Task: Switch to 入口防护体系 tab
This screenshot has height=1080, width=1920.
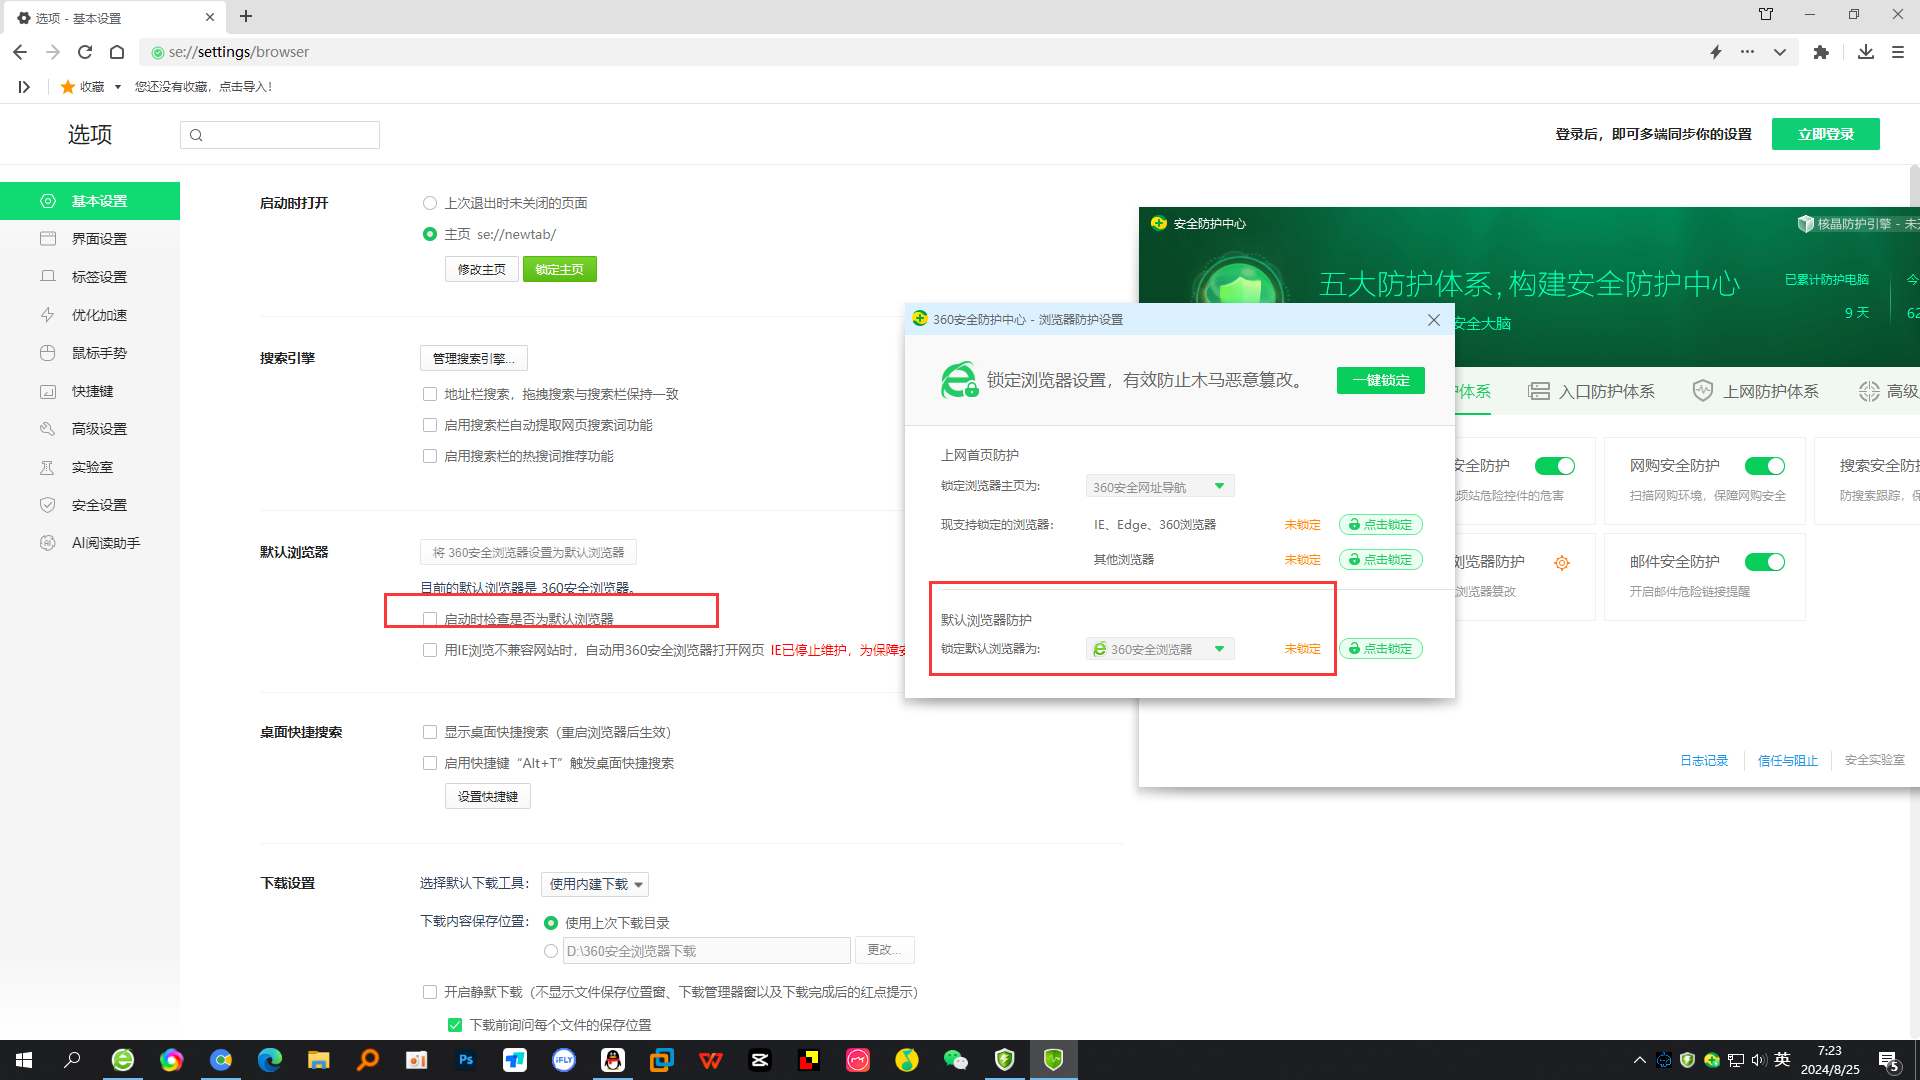Action: click(x=1591, y=391)
